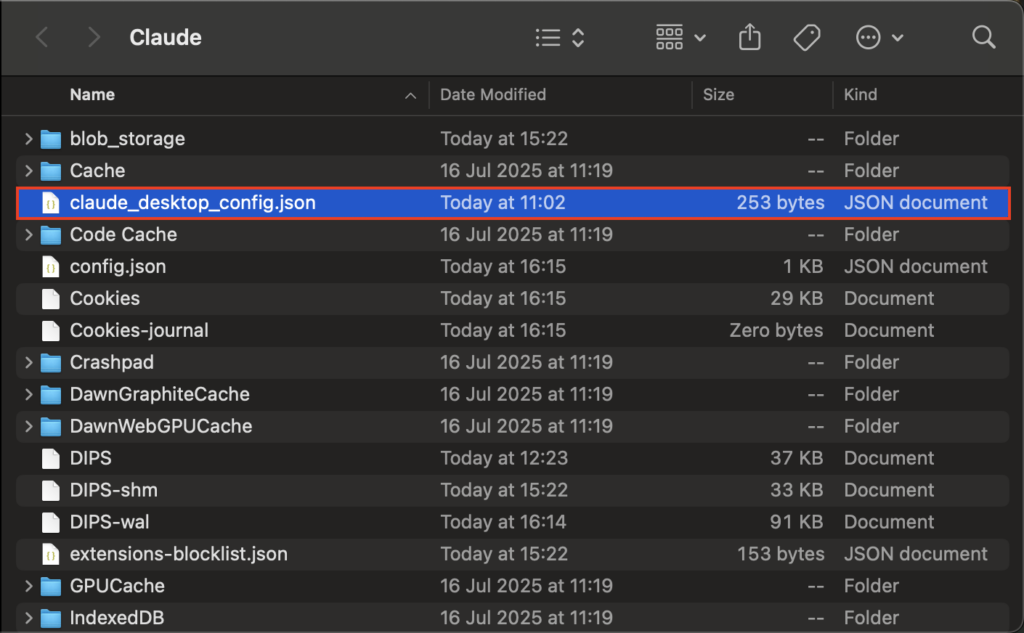Click the Cookies-journal document icon
This screenshot has width=1024, height=633.
(50, 331)
